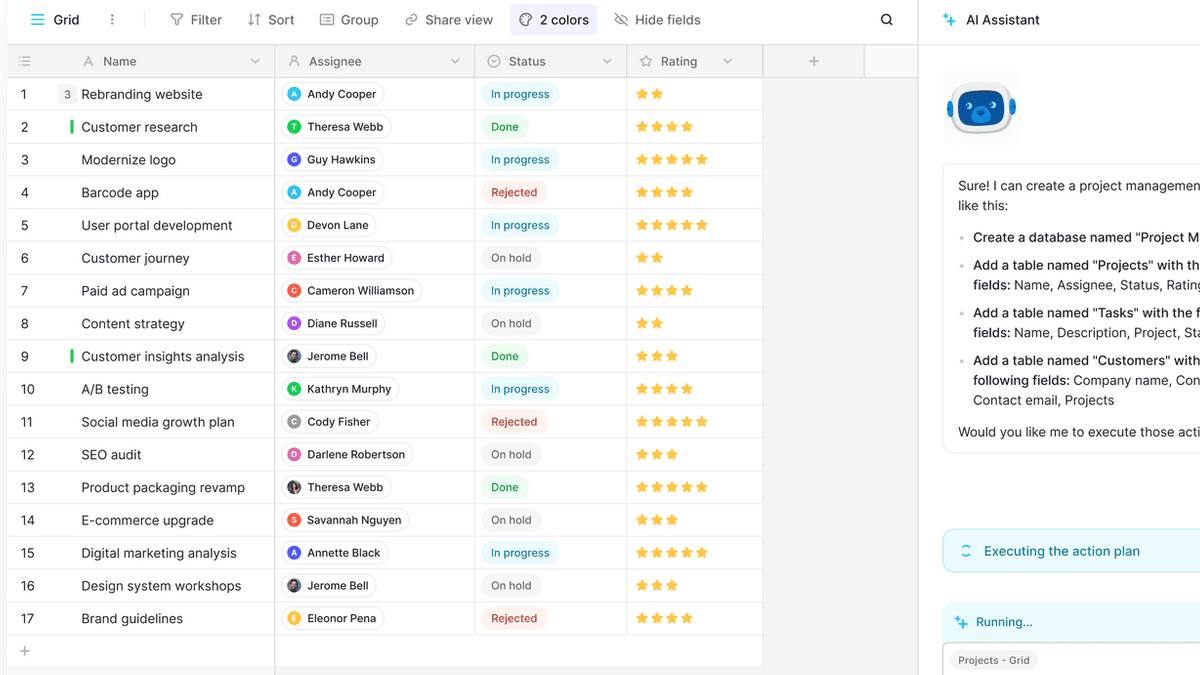Expand the Name column dropdown arrow

[255, 61]
